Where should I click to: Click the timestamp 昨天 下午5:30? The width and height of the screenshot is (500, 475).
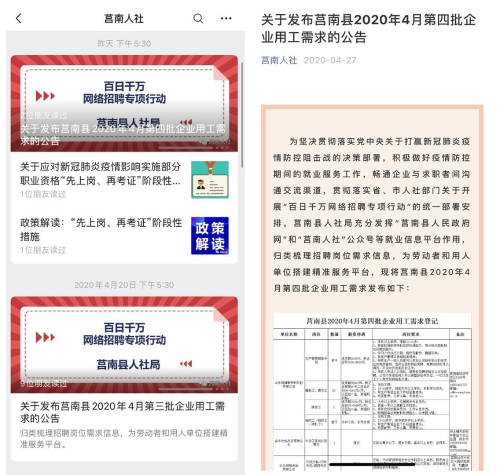(124, 44)
